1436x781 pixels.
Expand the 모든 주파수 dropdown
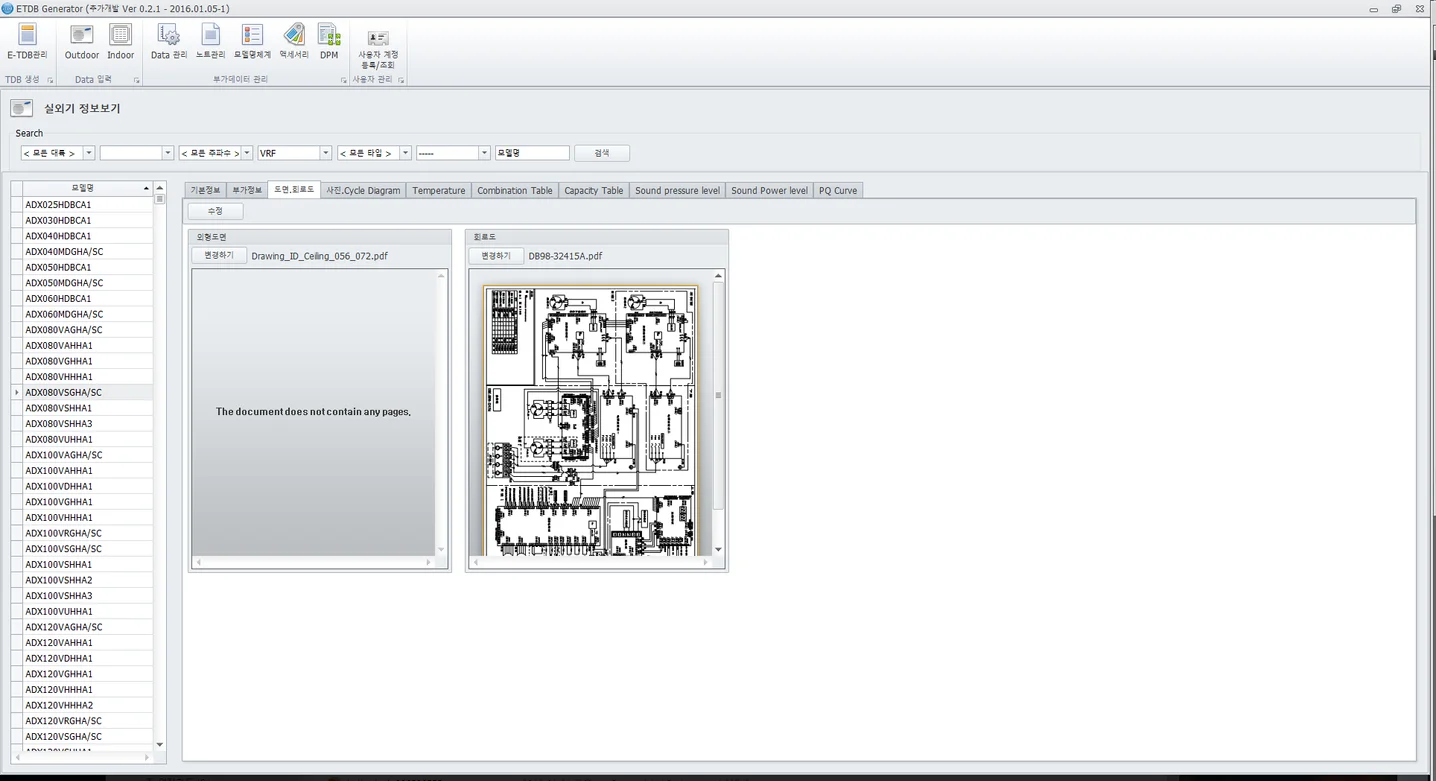pos(247,153)
